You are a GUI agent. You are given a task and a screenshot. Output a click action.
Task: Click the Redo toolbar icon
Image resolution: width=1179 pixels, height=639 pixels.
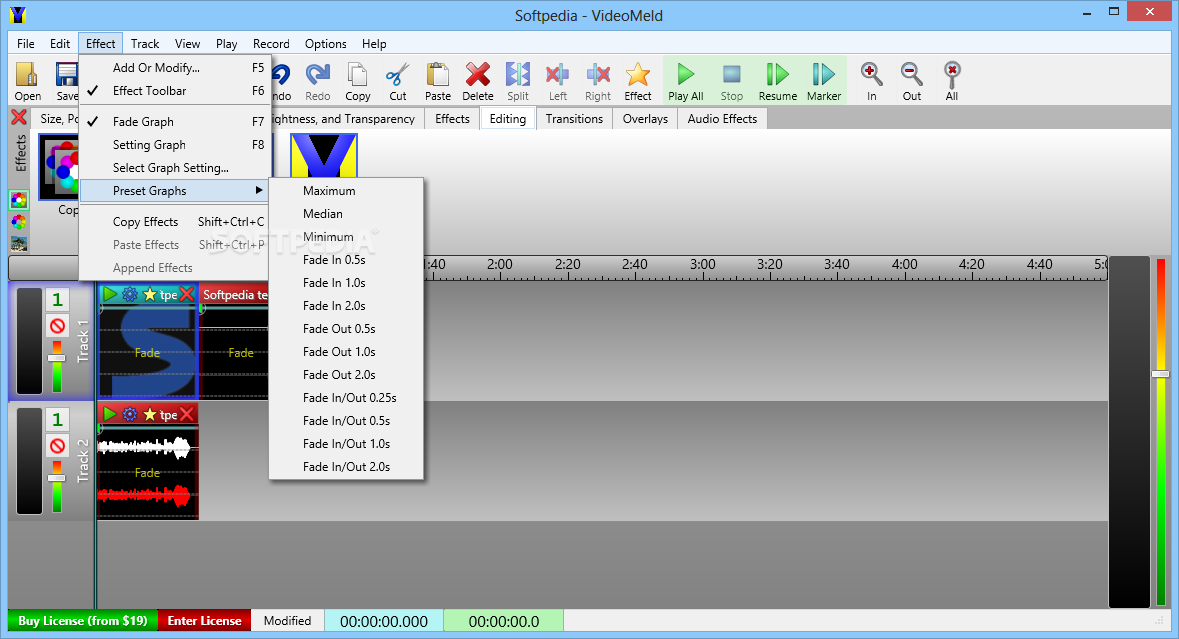[317, 81]
